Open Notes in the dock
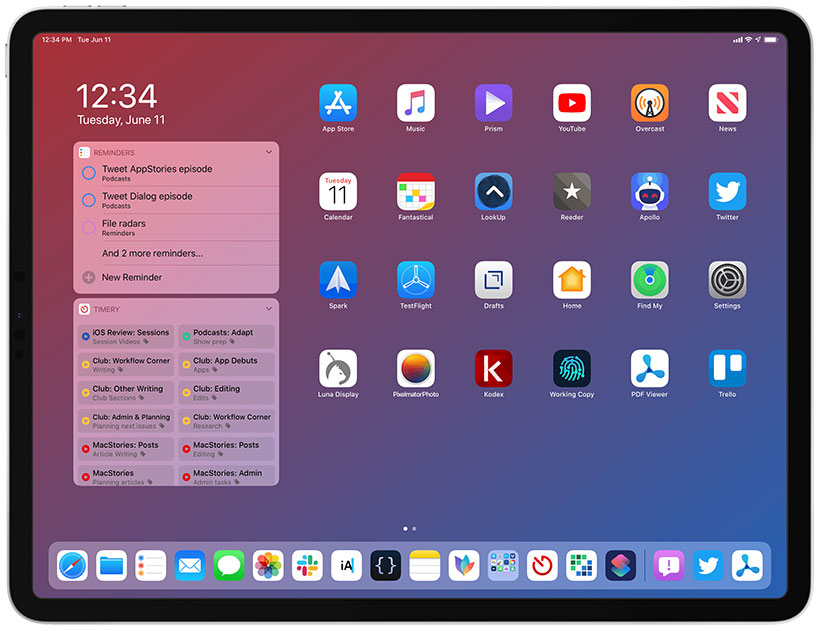Viewport: 820px width, 631px height. point(425,566)
